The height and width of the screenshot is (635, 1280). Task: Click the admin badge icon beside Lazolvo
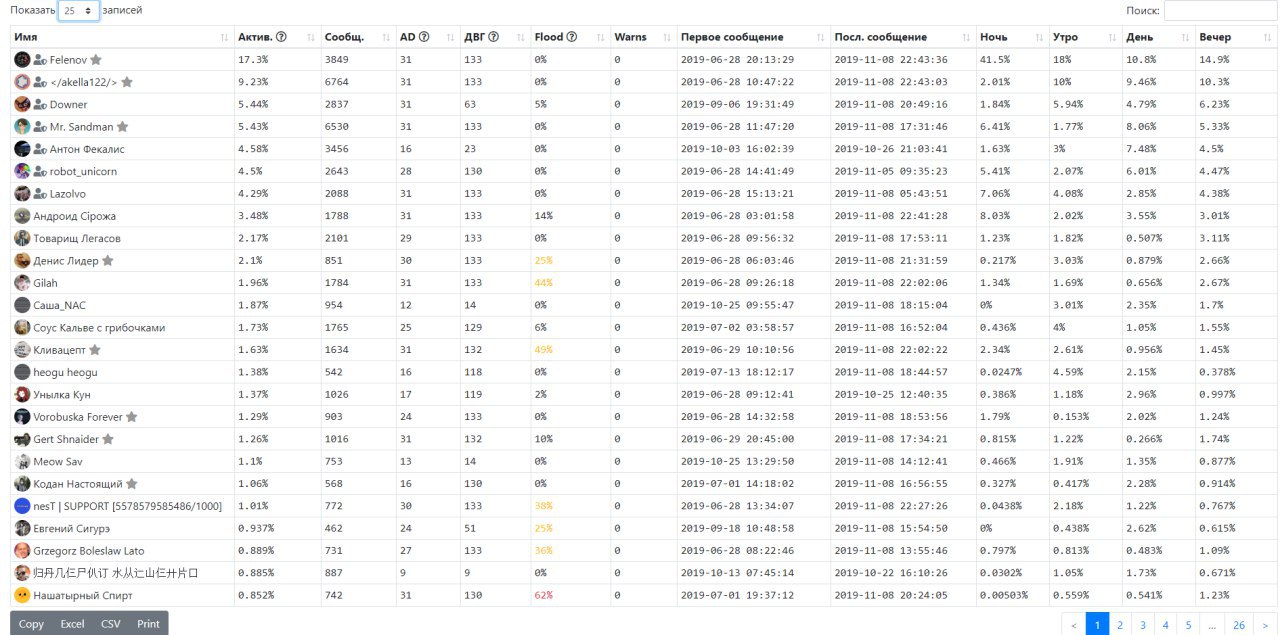coord(40,193)
